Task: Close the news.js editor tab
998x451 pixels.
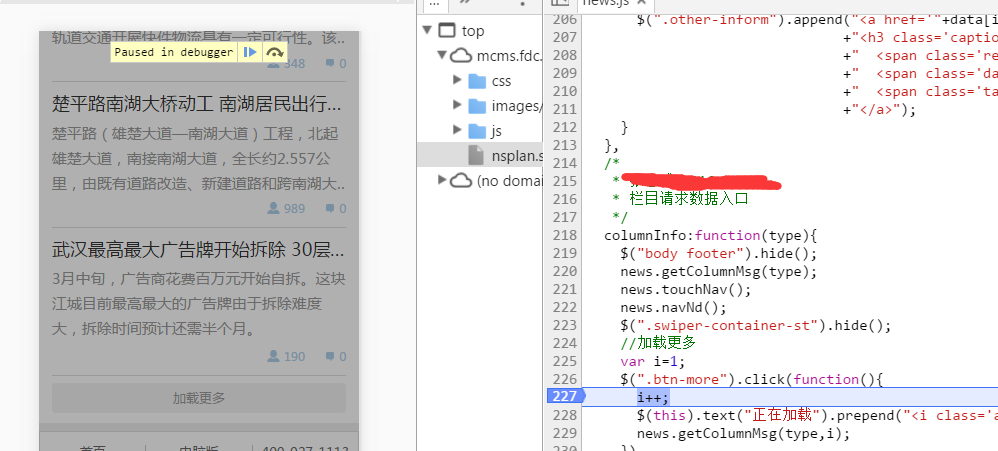Action: point(642,3)
